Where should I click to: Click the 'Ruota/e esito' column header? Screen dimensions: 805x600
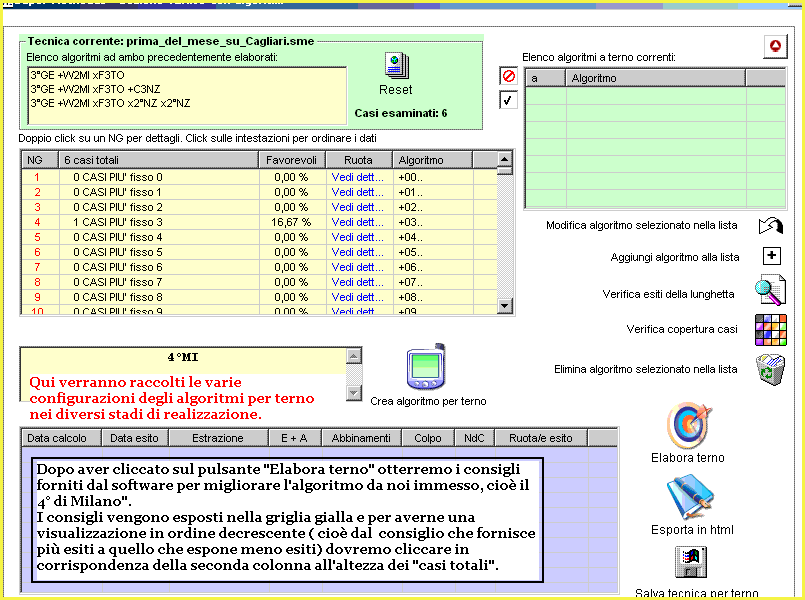coord(541,438)
